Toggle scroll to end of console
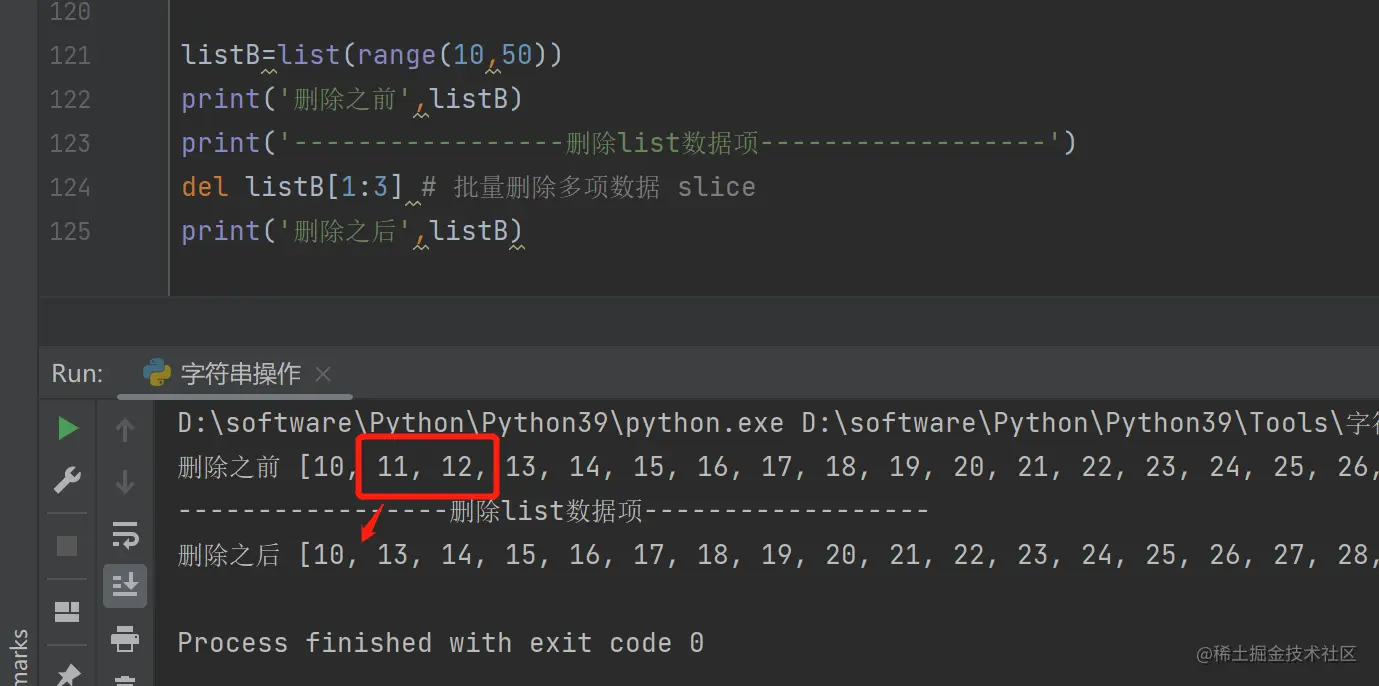This screenshot has width=1379, height=686. point(125,585)
